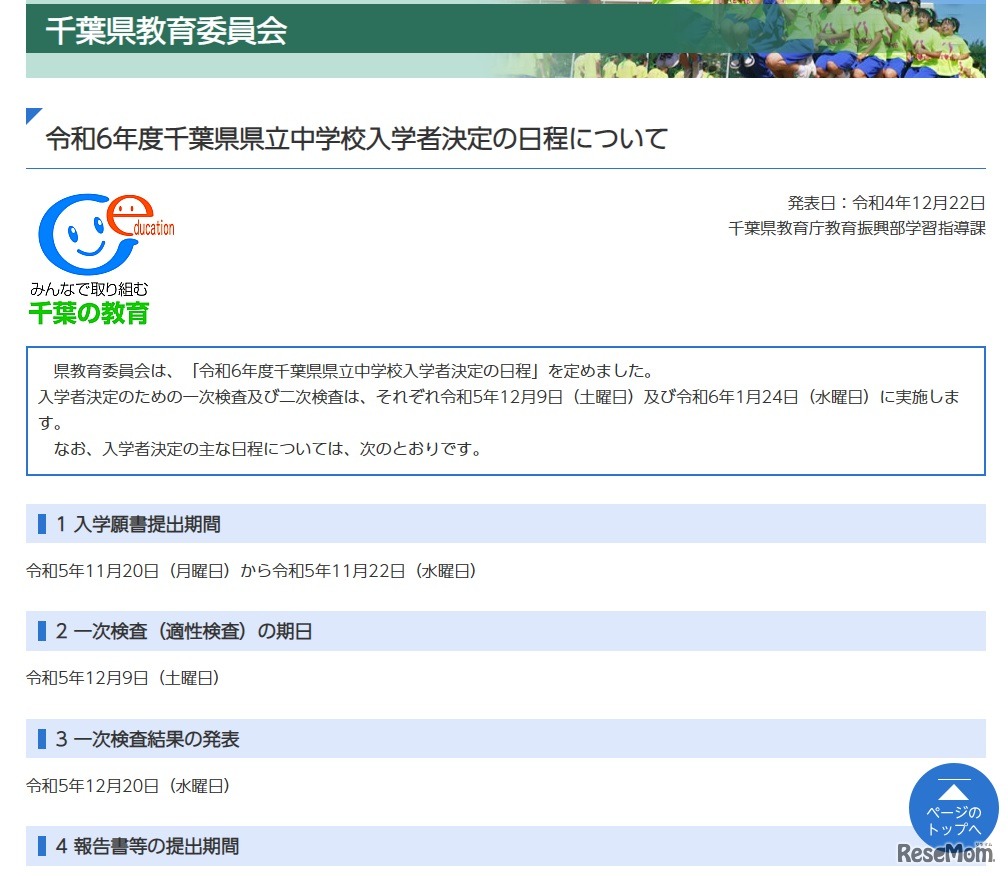Click the 4 報告書等の提出期間 heading text
Screen dimensions: 1008x876
click(x=147, y=846)
